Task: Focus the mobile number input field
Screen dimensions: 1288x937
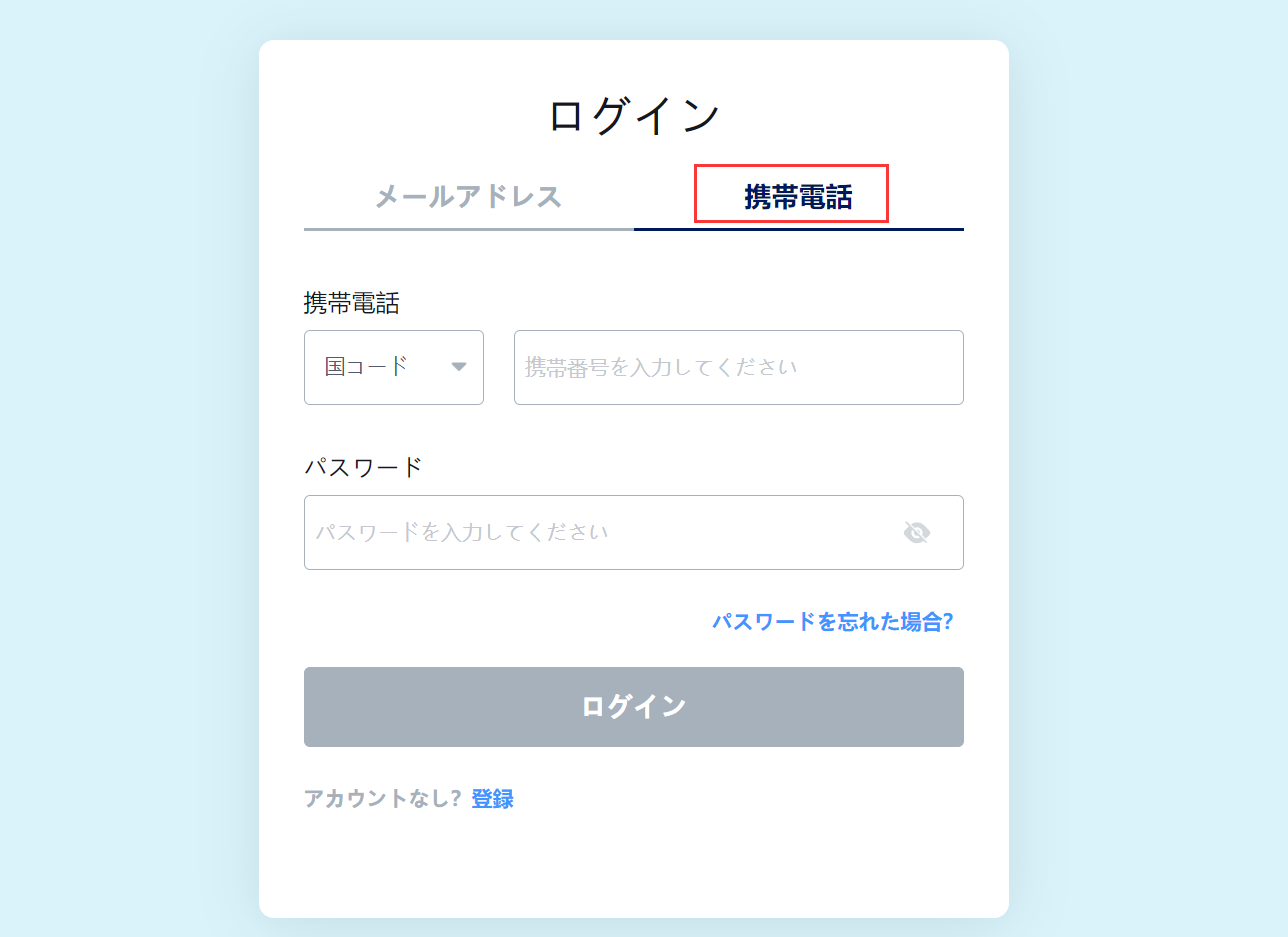Action: click(x=738, y=367)
